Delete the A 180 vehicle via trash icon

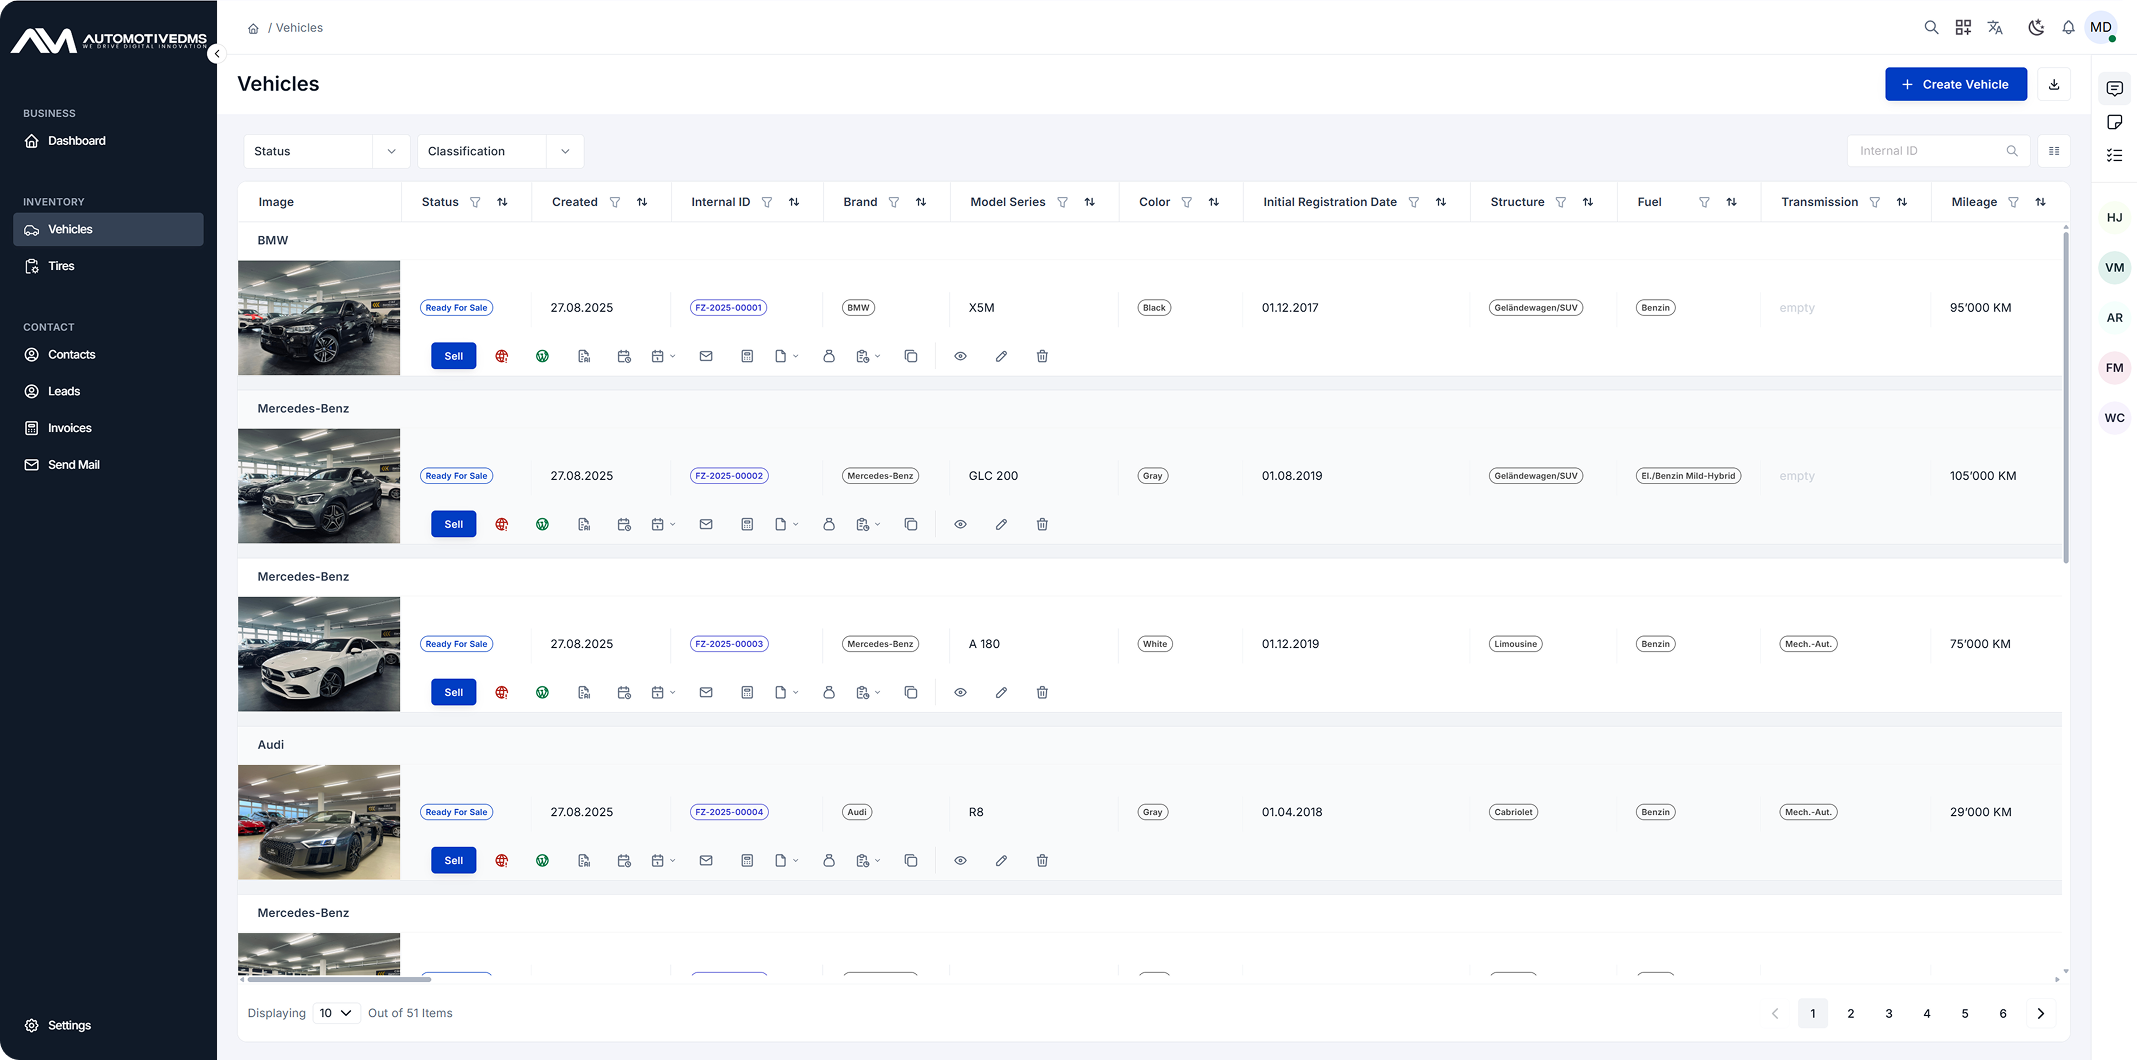pyautogui.click(x=1042, y=692)
